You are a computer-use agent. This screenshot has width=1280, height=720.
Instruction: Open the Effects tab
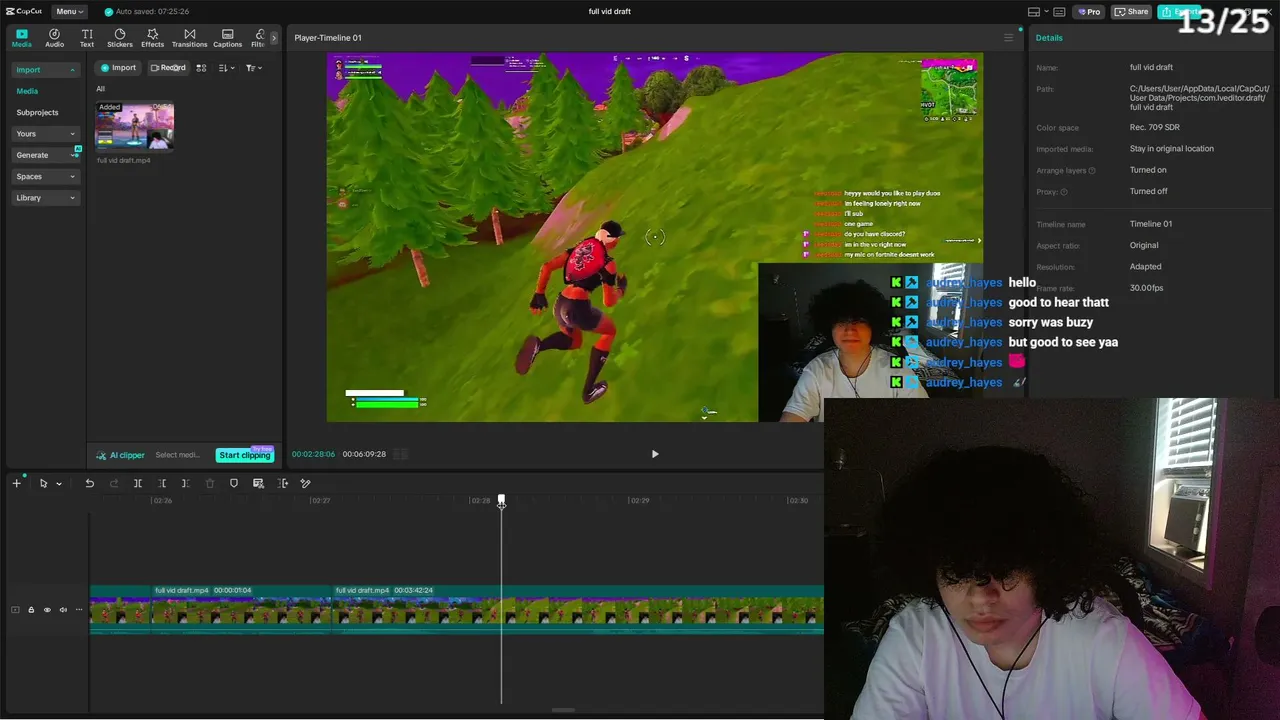tap(152, 38)
